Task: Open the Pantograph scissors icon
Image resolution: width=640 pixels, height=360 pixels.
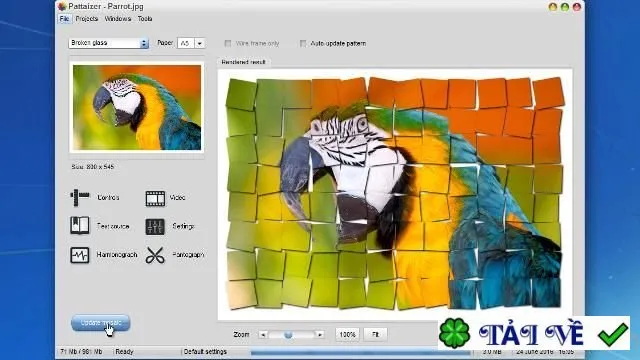Action: (155, 256)
